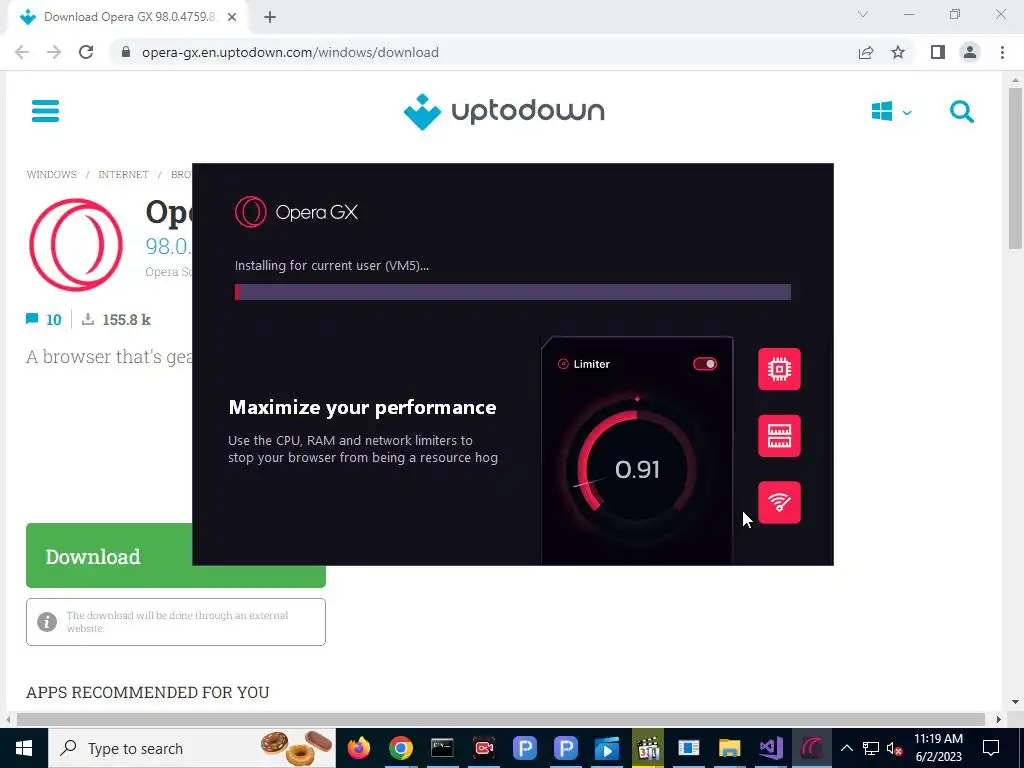
Task: Open the Chrome profile icon
Action: (x=970, y=52)
